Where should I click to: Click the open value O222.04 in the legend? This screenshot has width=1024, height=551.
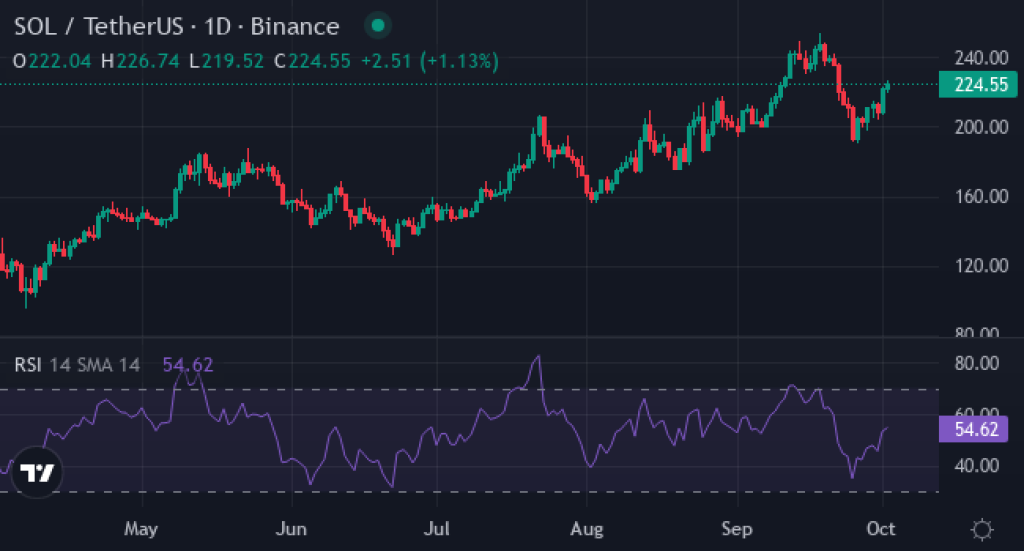(x=52, y=61)
